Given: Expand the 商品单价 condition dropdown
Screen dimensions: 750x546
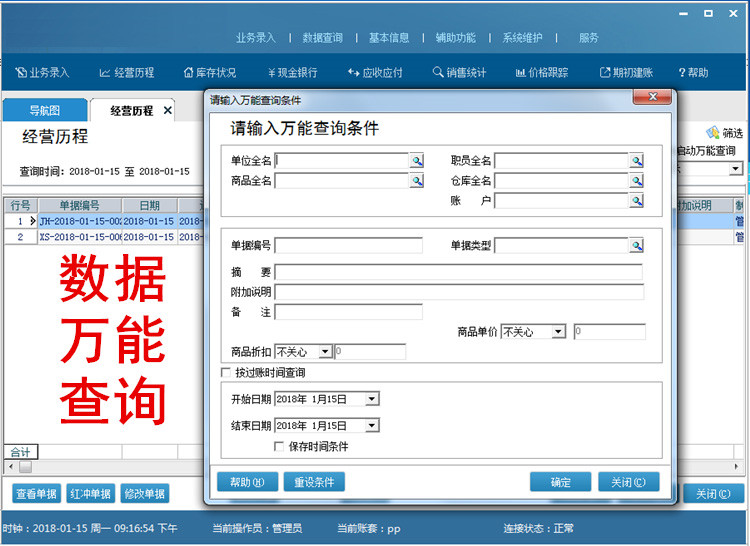Looking at the screenshot, I should point(558,332).
